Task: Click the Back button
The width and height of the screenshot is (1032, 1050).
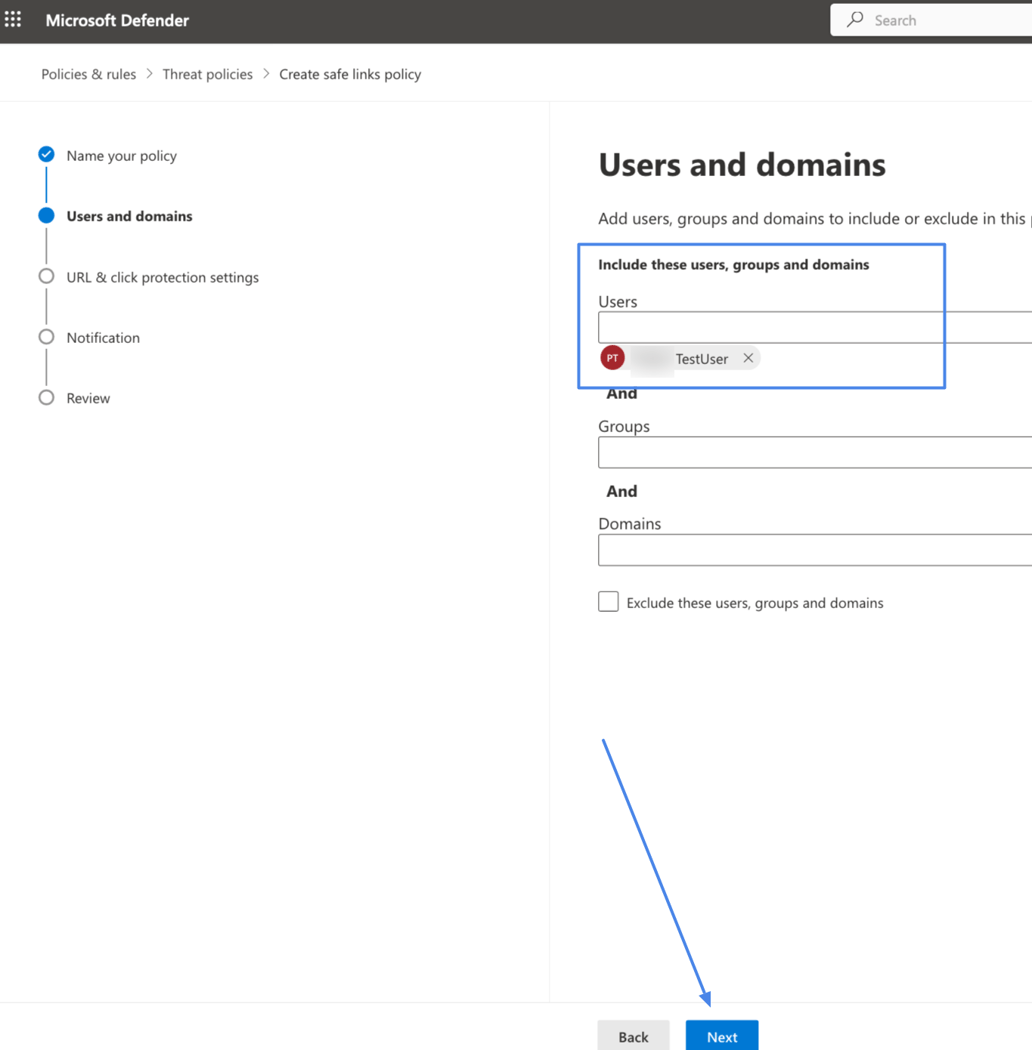Action: coord(633,1036)
